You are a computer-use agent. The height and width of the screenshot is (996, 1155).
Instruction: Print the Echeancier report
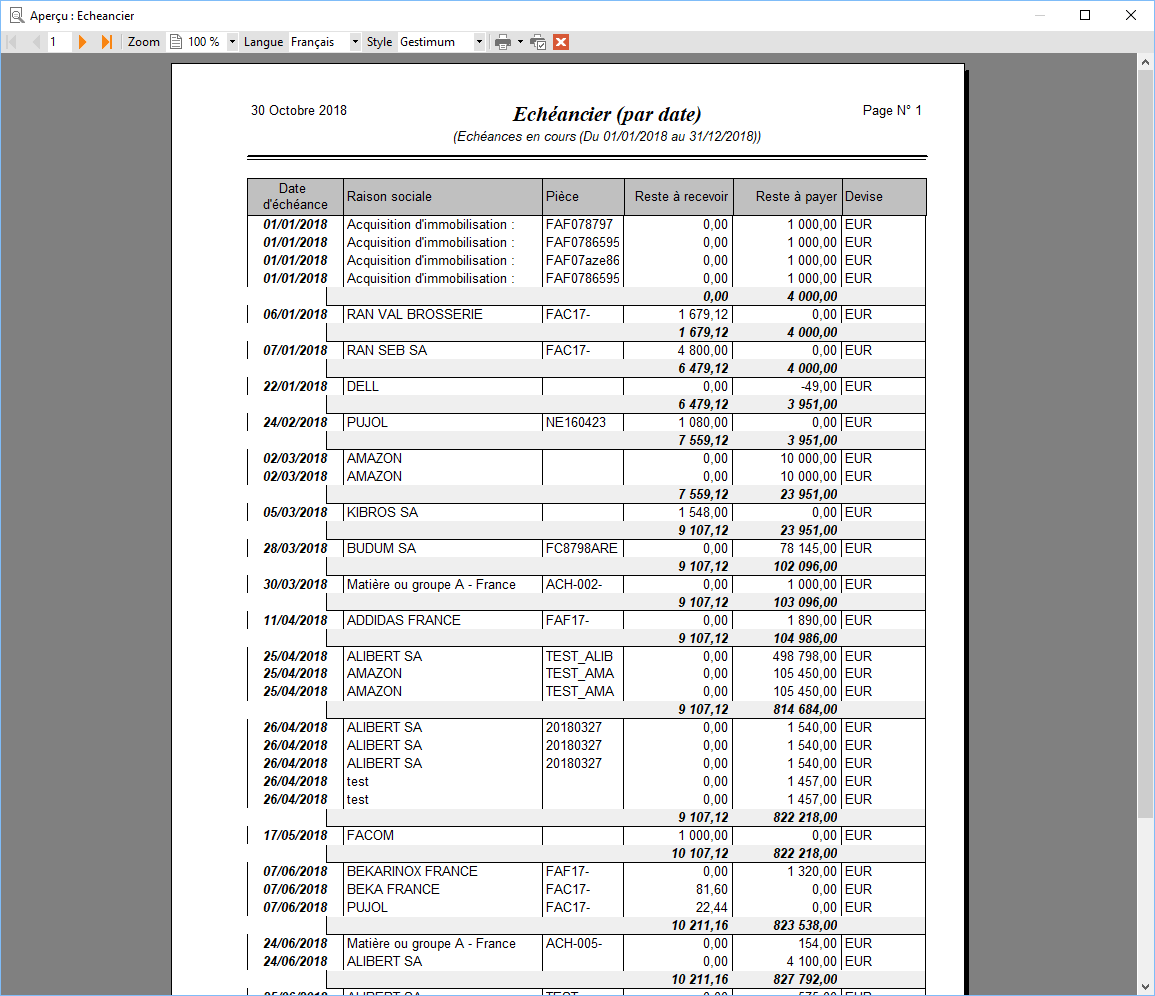[503, 42]
